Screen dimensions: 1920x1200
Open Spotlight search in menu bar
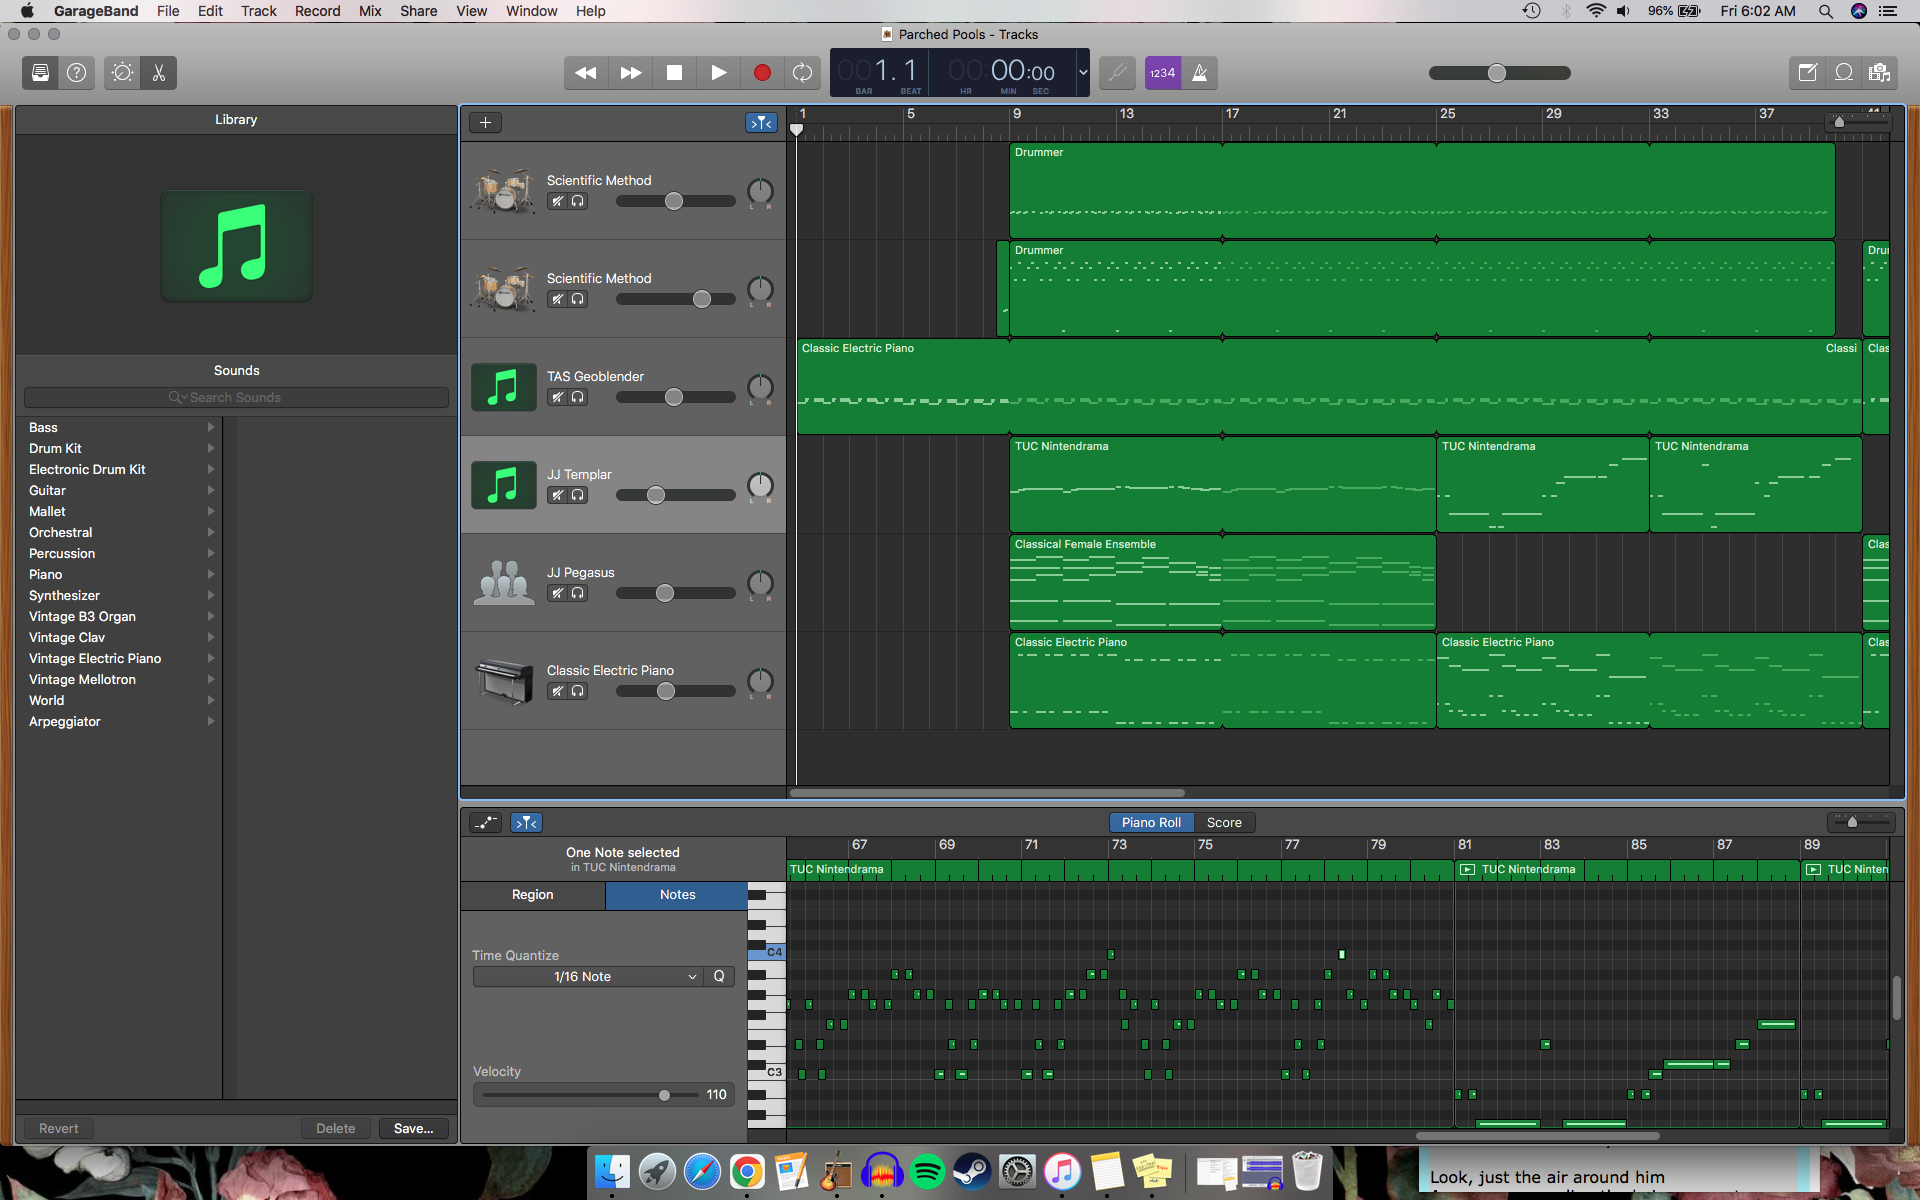pyautogui.click(x=1825, y=11)
